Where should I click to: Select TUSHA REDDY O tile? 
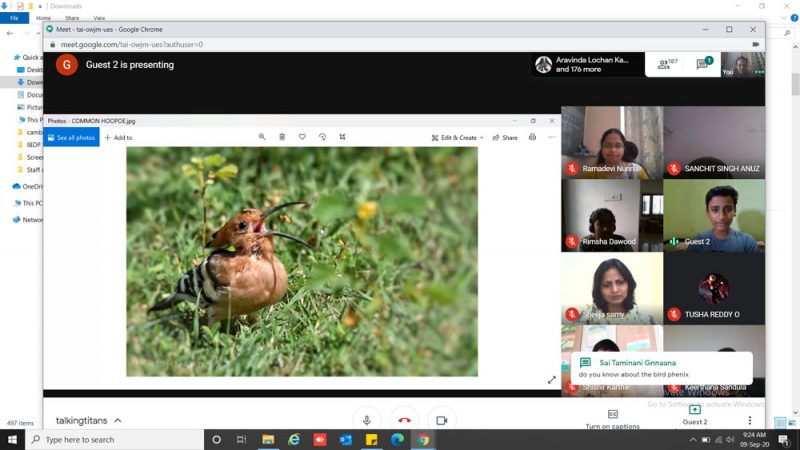[714, 288]
